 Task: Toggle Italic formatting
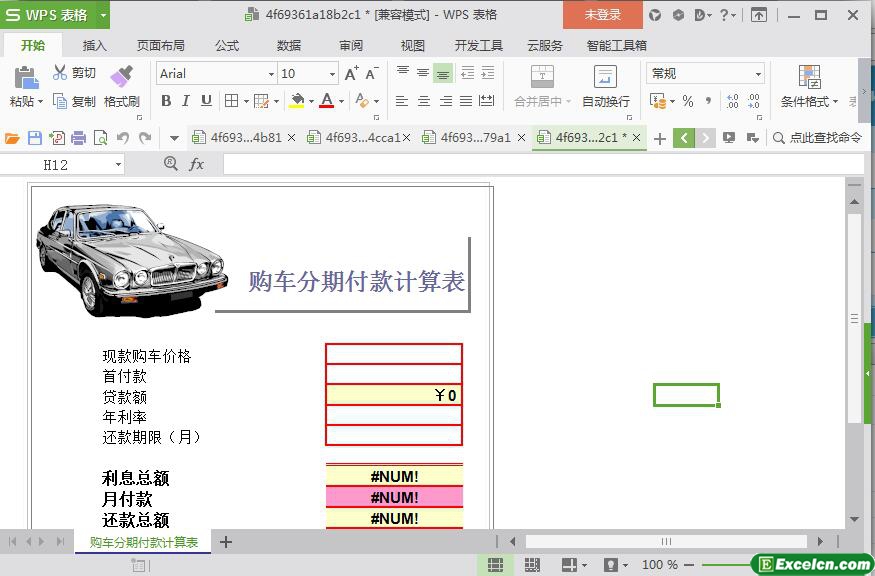[186, 101]
